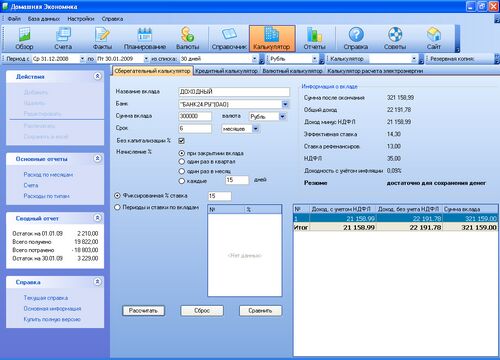Image resolution: width=500 pixels, height=360 pixels.
Task: Open the Факты toolbar icon
Action: 102,39
